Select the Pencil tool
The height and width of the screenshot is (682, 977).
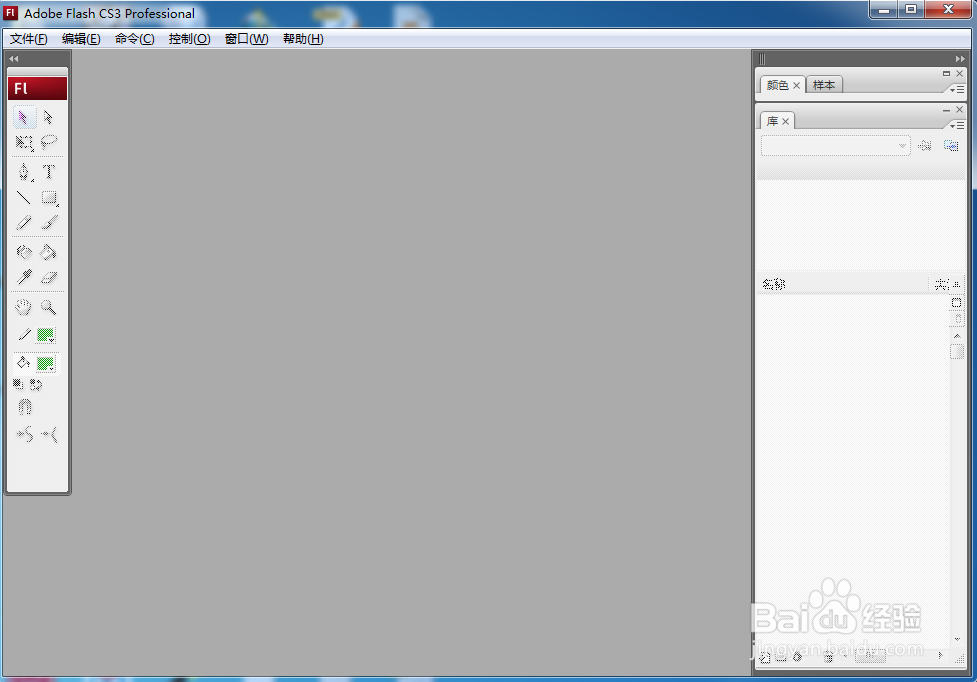click(x=24, y=223)
